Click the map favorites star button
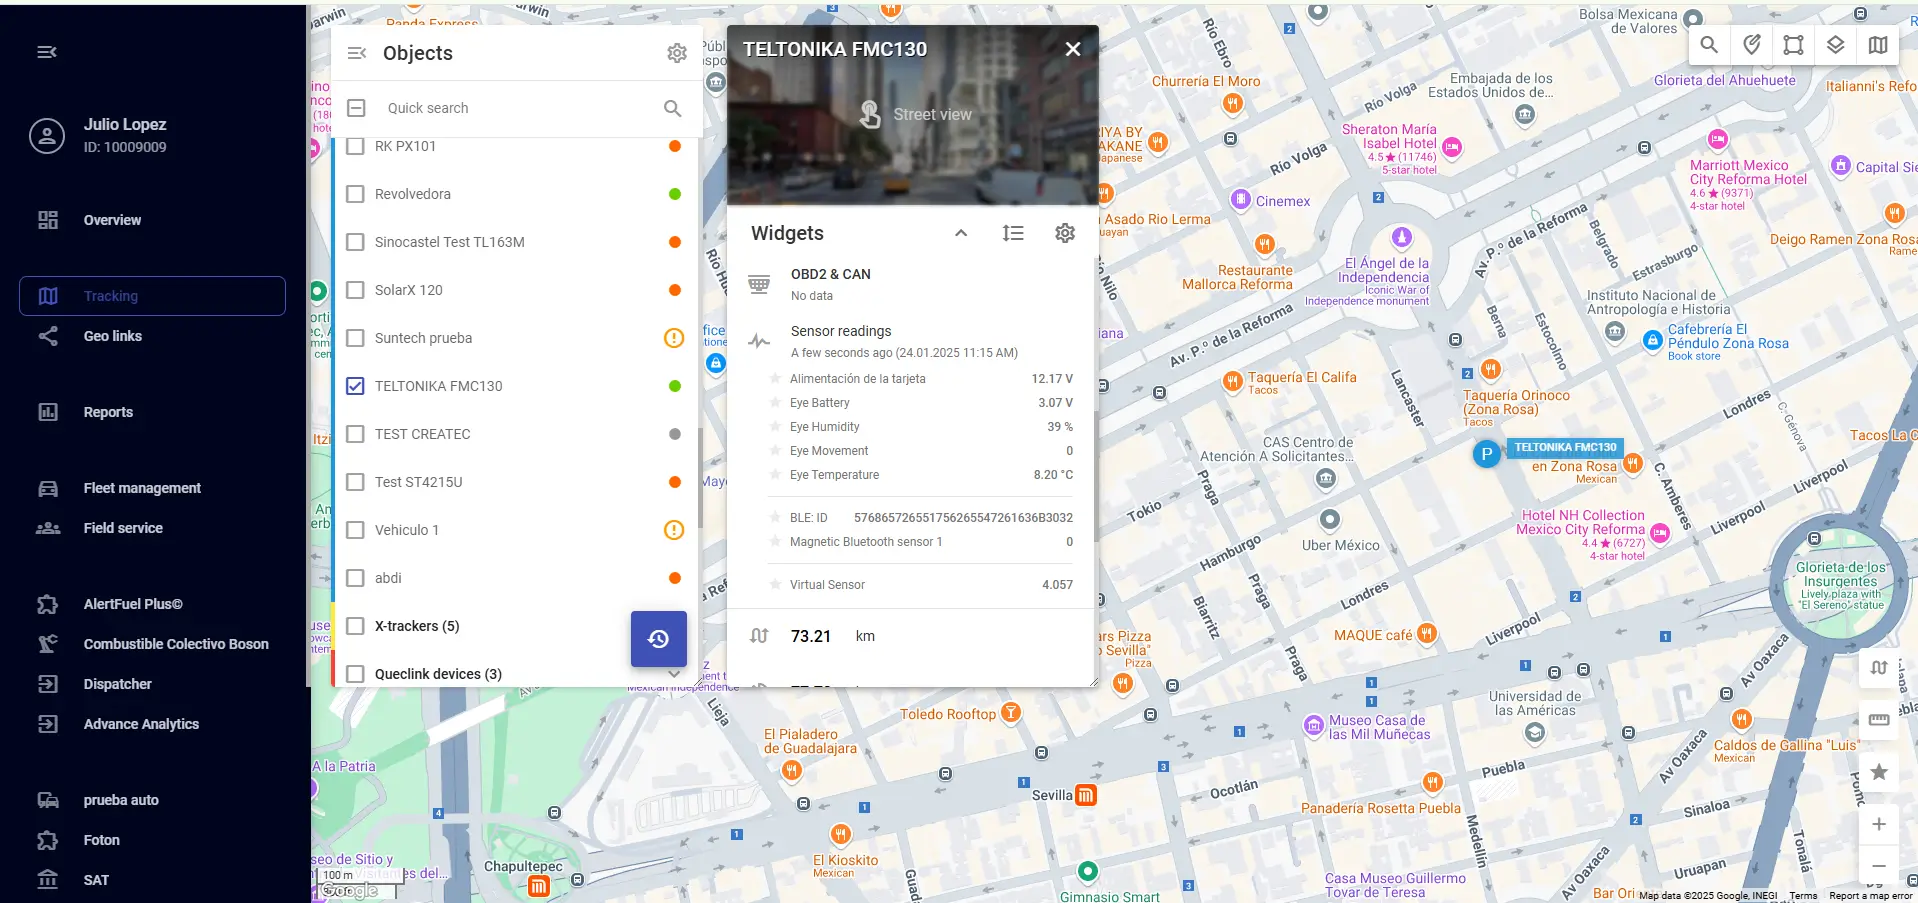The width and height of the screenshot is (1918, 903). coord(1879,772)
